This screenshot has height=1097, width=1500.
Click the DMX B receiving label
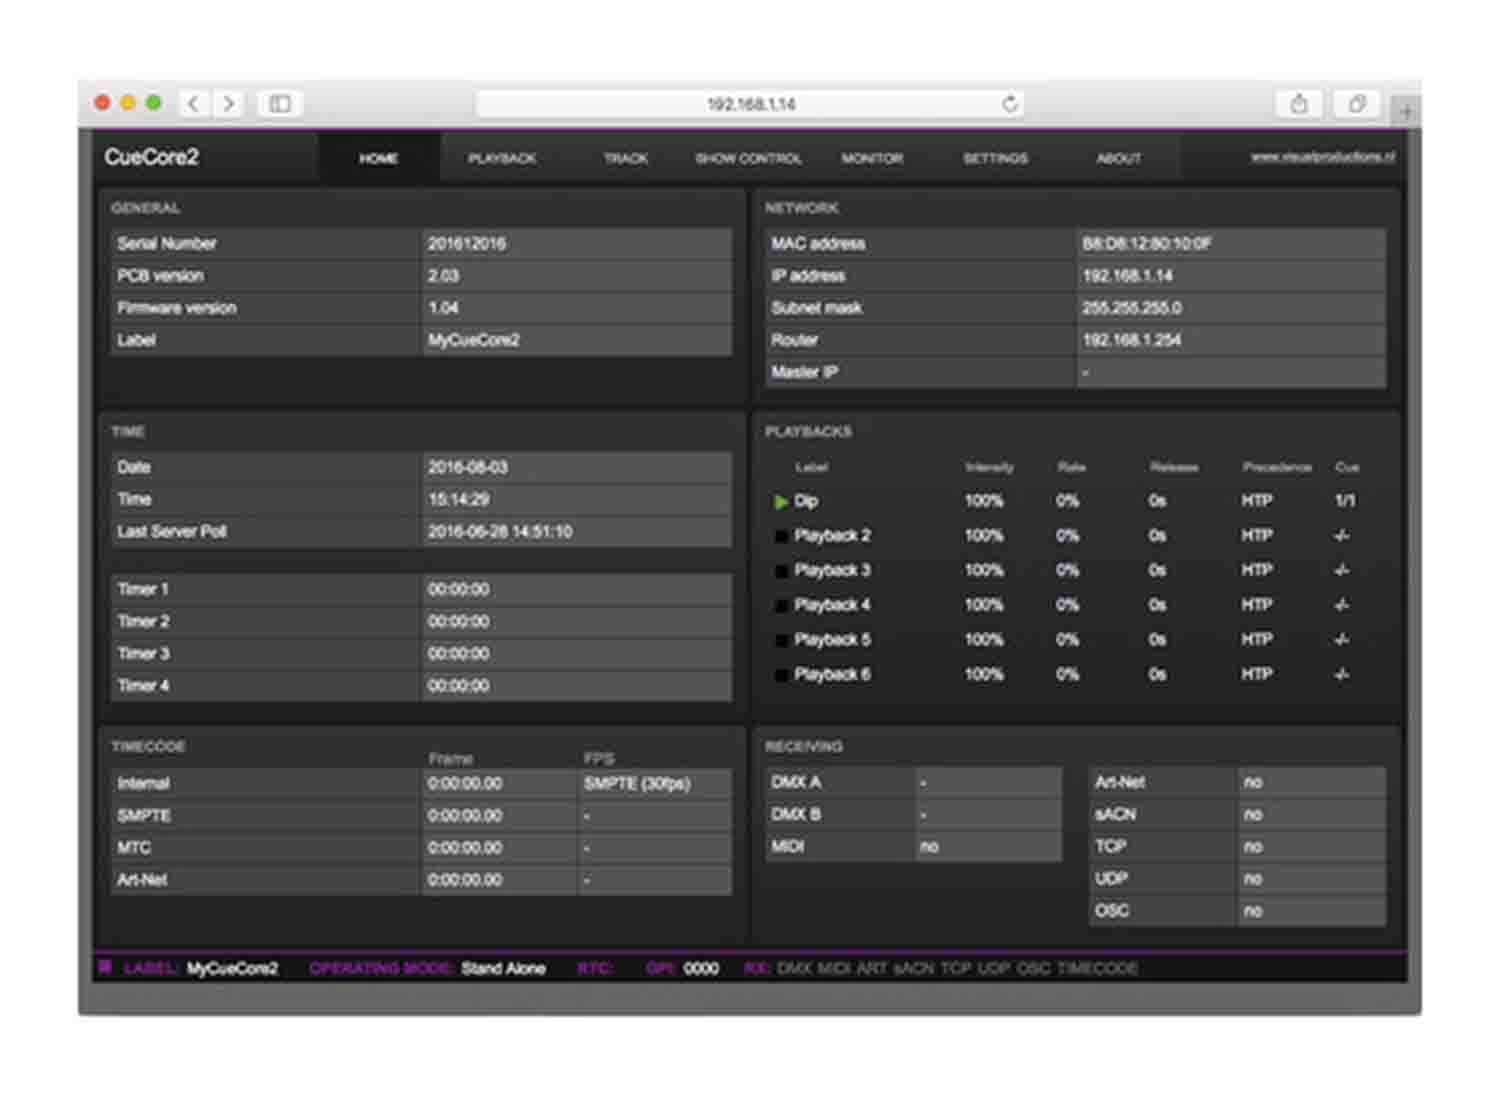click(796, 814)
